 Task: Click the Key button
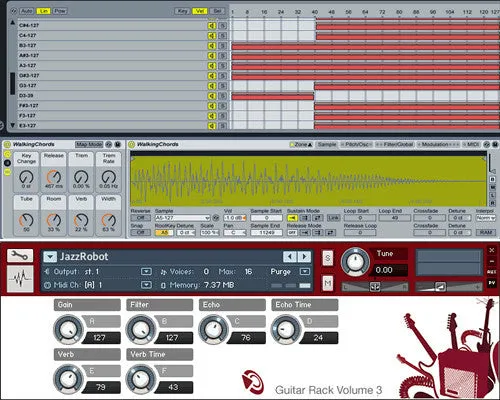coord(182,11)
